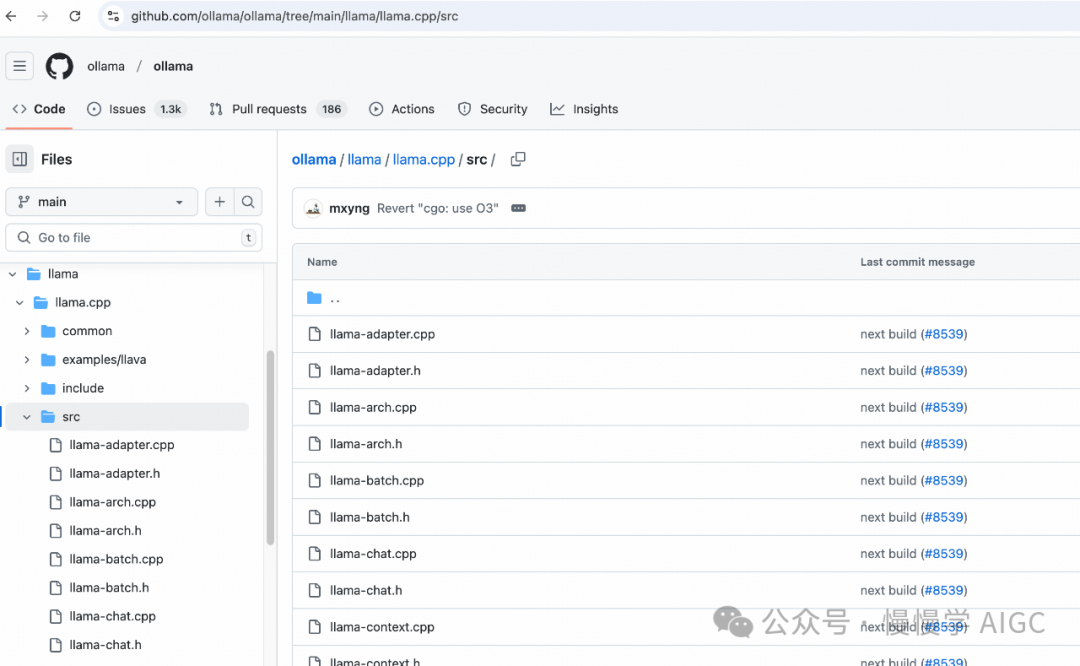The height and width of the screenshot is (666, 1080).
Task: Go back with the browser back arrow
Action: (x=11, y=16)
